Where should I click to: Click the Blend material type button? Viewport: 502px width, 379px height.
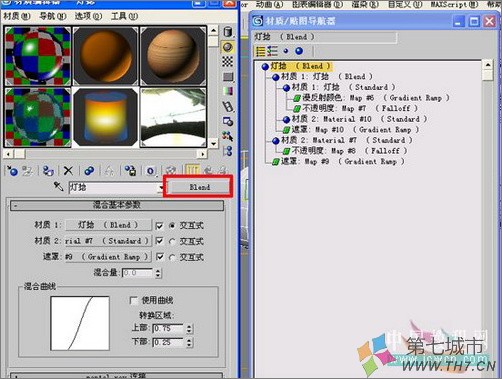[200, 187]
